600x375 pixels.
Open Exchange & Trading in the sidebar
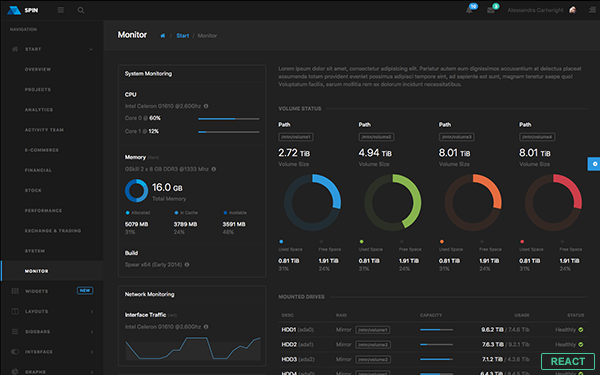(53, 231)
